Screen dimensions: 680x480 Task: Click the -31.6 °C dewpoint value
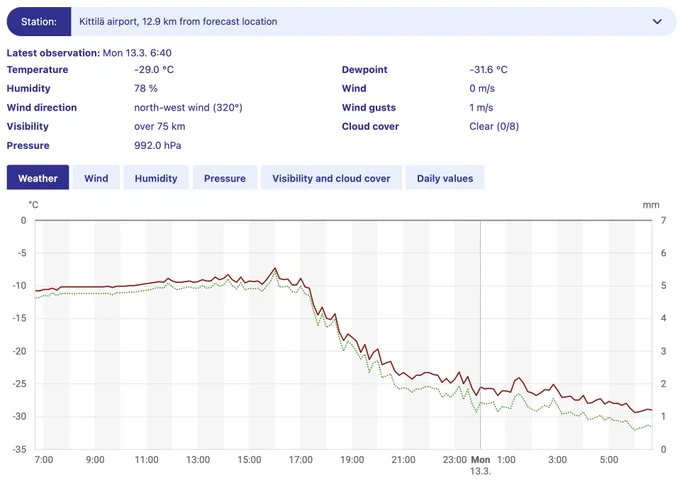[488, 69]
